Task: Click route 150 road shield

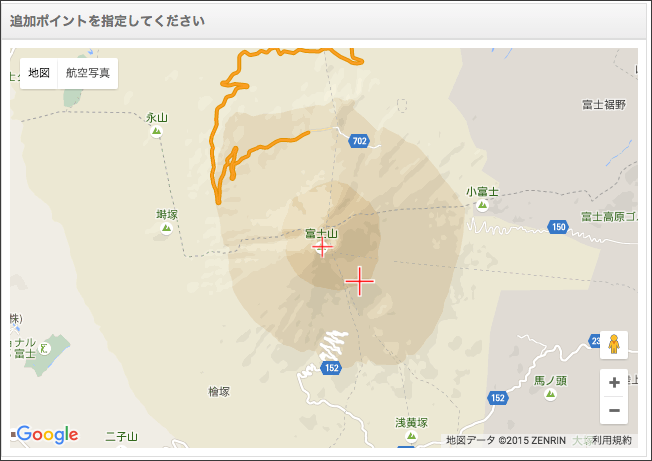Action: pyautogui.click(x=558, y=227)
